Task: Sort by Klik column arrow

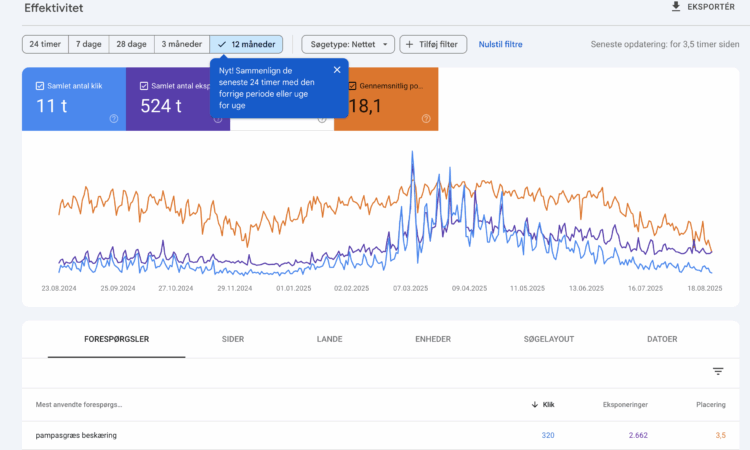Action: pyautogui.click(x=535, y=405)
